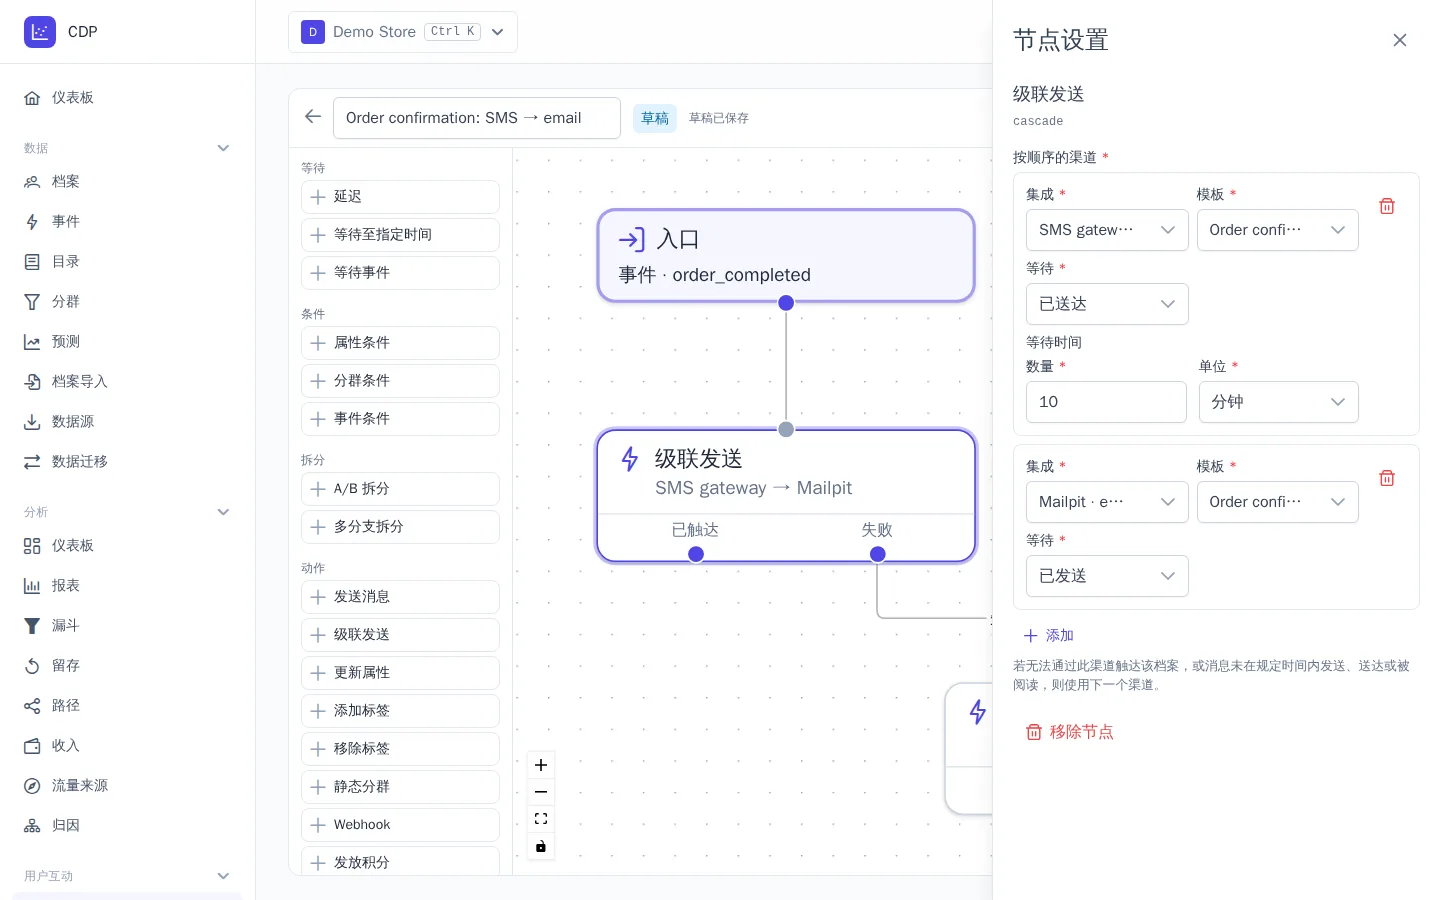Close the 节点设置 panel

pos(1400,40)
